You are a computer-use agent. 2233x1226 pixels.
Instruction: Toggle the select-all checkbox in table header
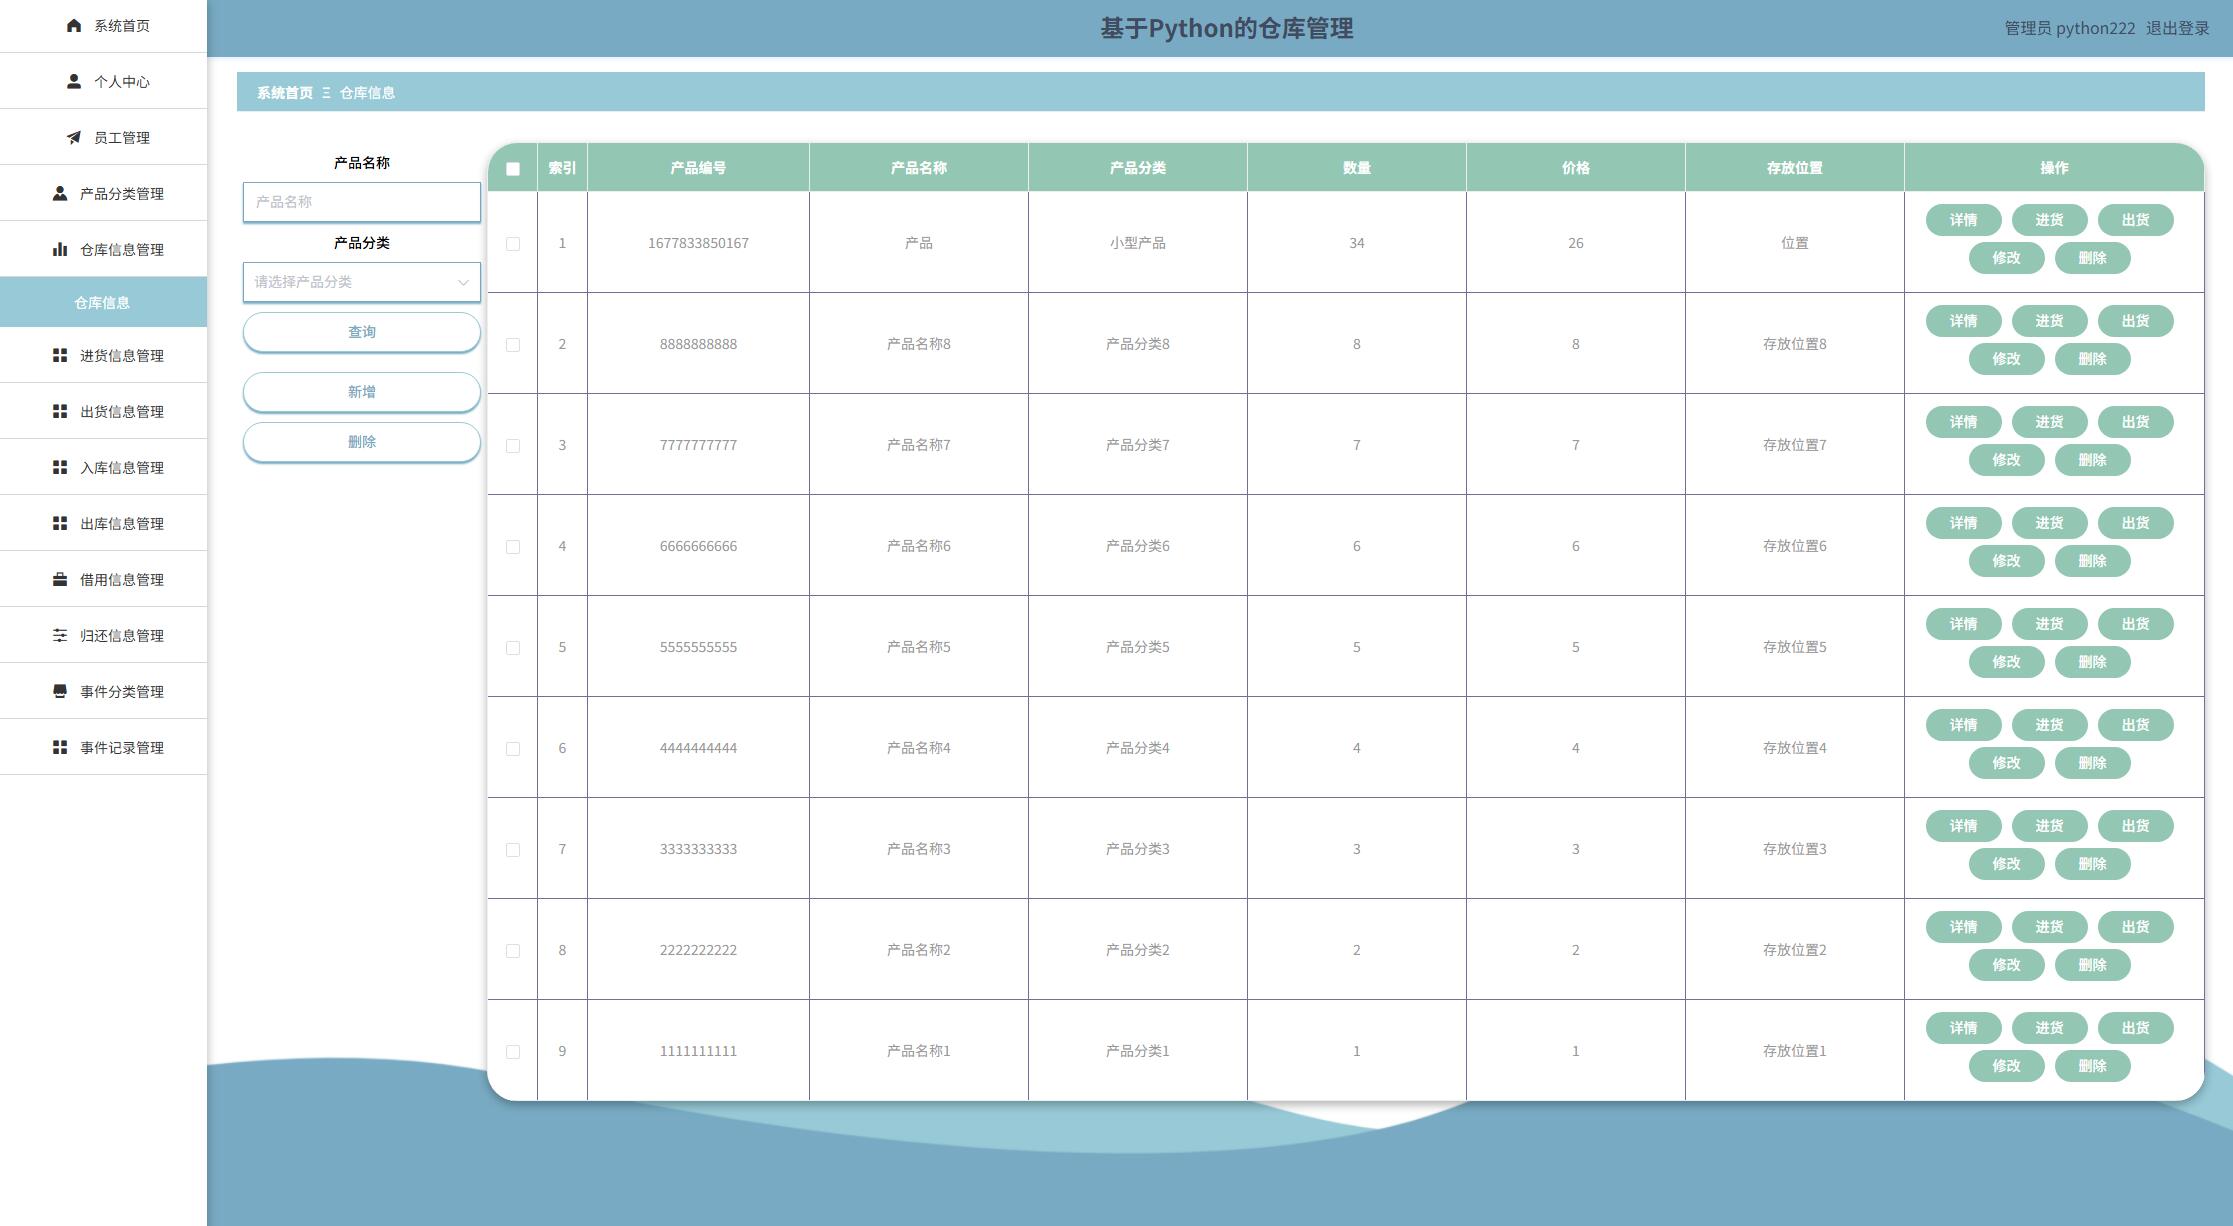[x=513, y=169]
